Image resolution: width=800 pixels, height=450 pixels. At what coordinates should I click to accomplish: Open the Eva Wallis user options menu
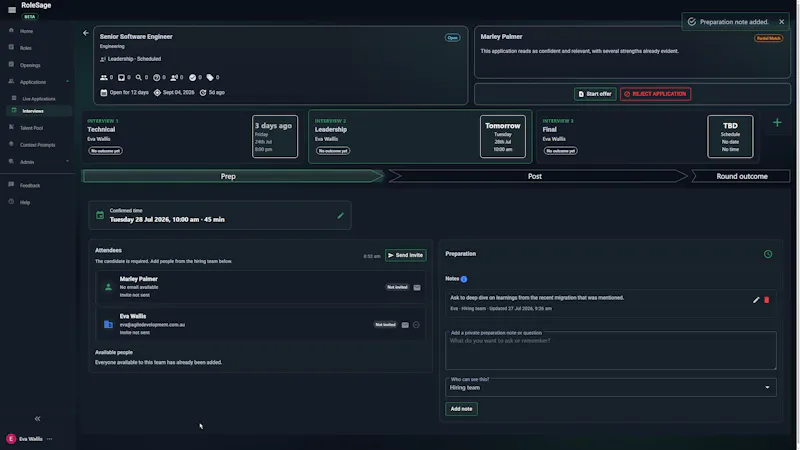(x=49, y=439)
